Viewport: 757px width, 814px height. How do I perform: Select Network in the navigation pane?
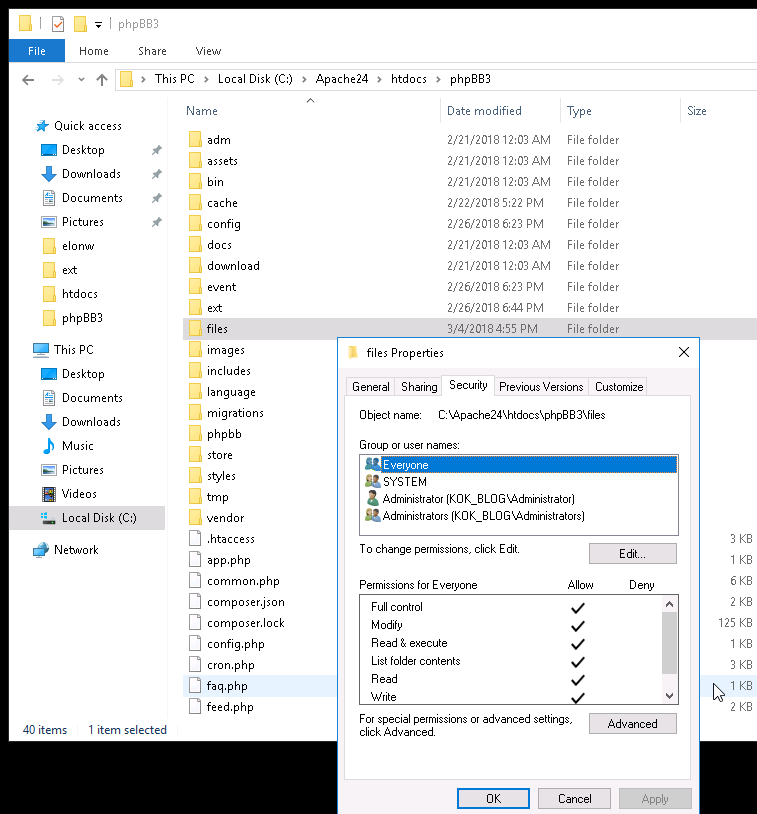tap(76, 550)
